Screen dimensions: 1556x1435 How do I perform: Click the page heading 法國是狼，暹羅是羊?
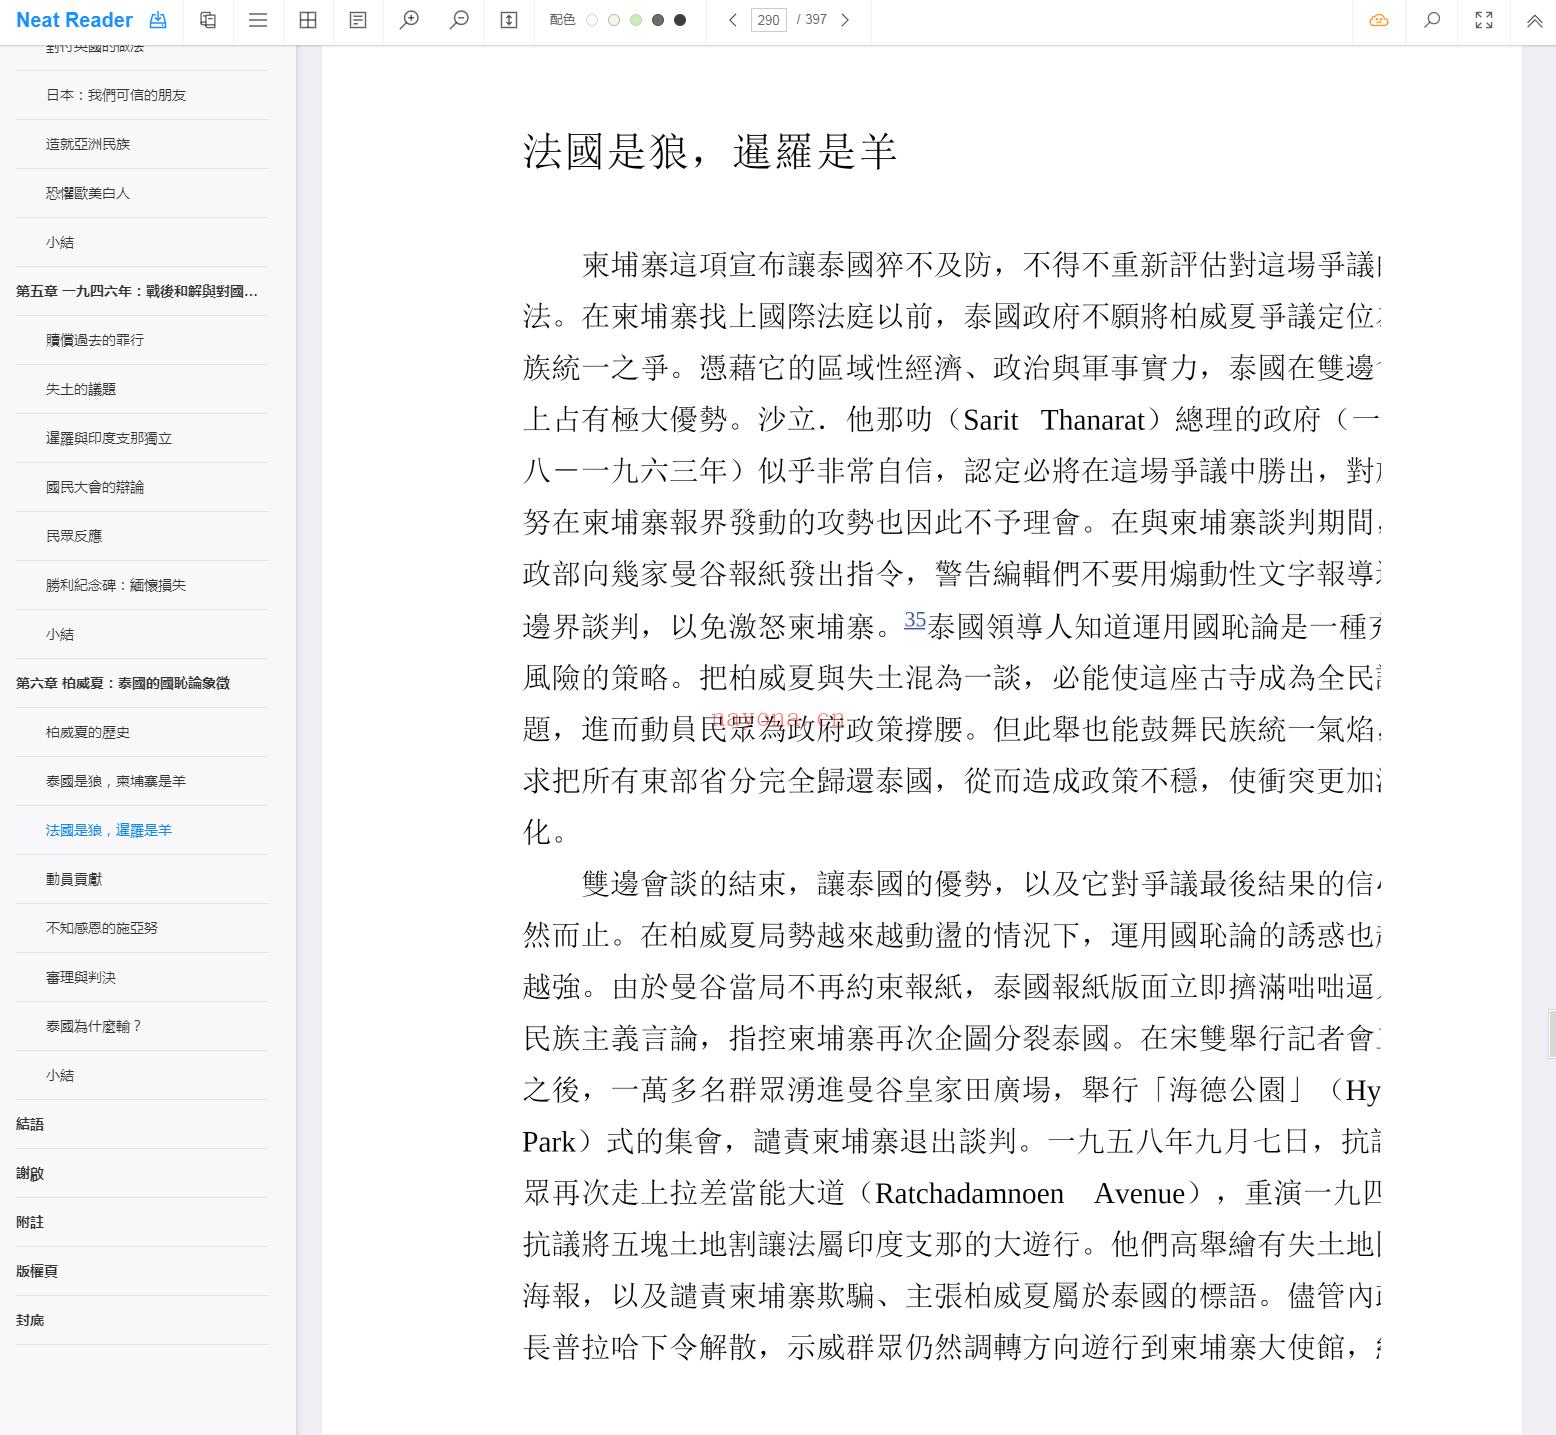point(710,152)
